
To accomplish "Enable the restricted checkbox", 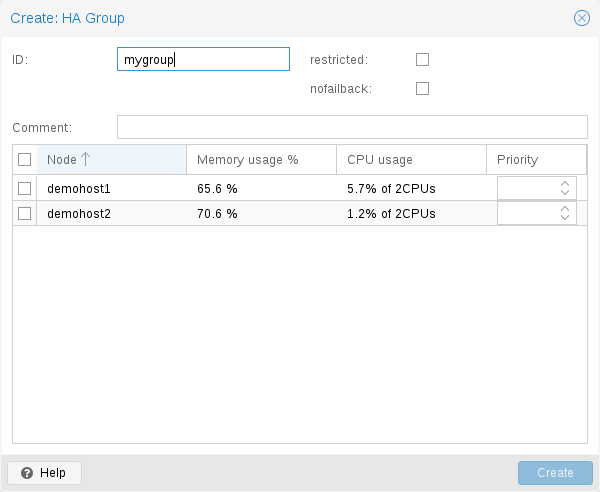I will [x=422, y=60].
